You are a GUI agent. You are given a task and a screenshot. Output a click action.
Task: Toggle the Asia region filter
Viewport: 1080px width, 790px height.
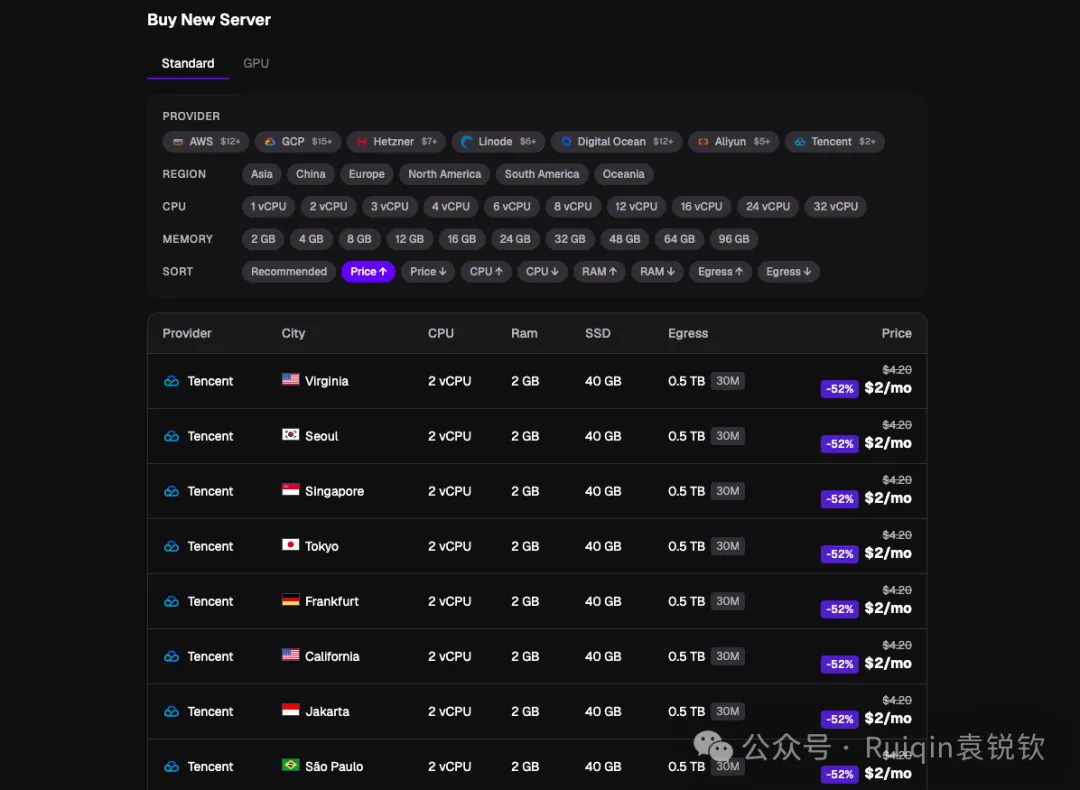pyautogui.click(x=262, y=174)
